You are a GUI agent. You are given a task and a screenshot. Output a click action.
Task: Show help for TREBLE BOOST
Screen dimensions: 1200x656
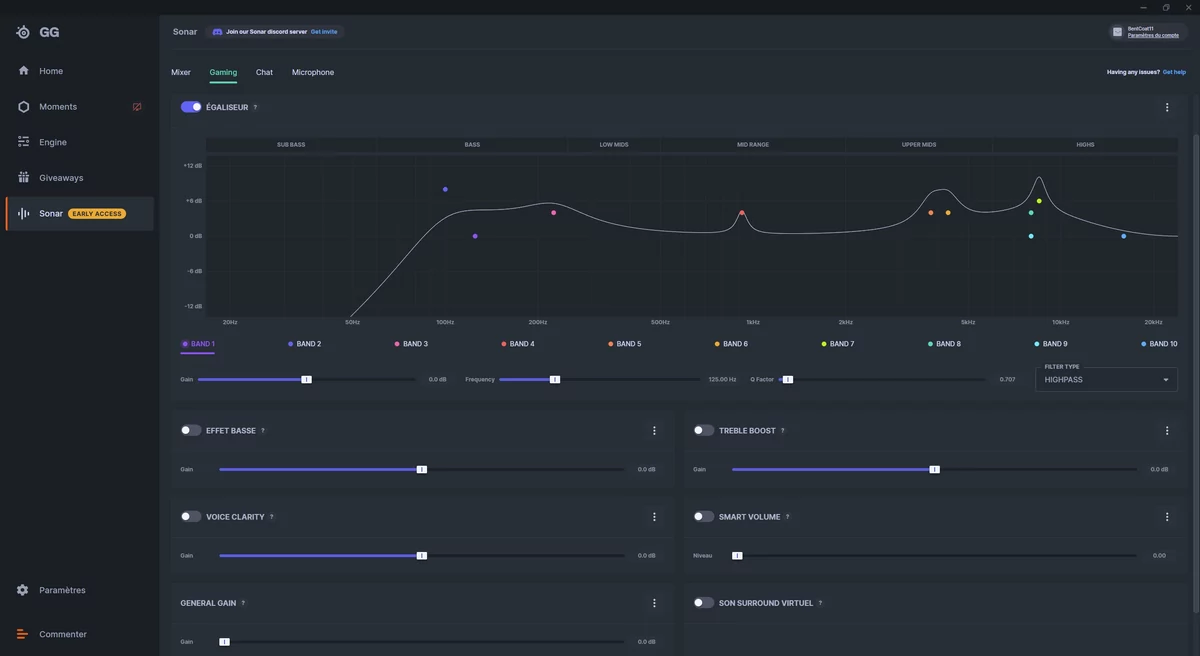(783, 431)
